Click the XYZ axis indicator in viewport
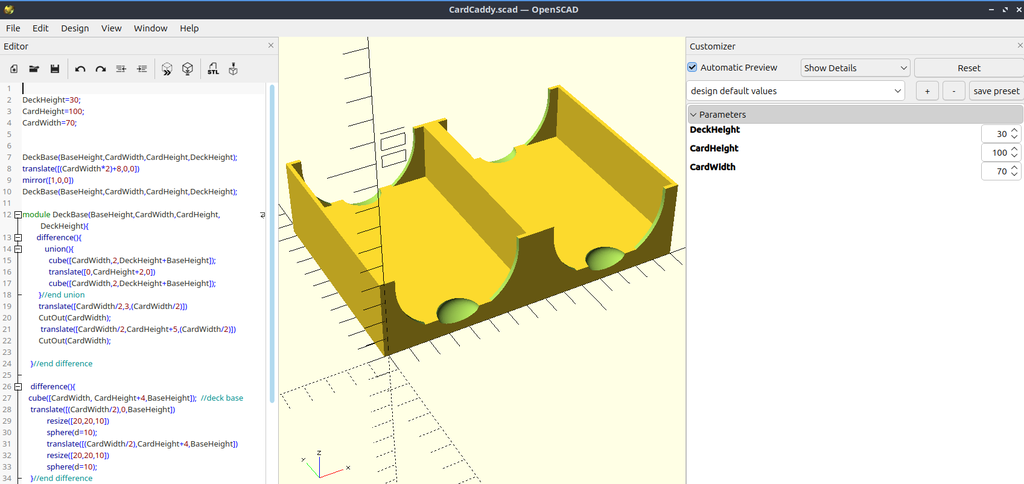 click(323, 465)
